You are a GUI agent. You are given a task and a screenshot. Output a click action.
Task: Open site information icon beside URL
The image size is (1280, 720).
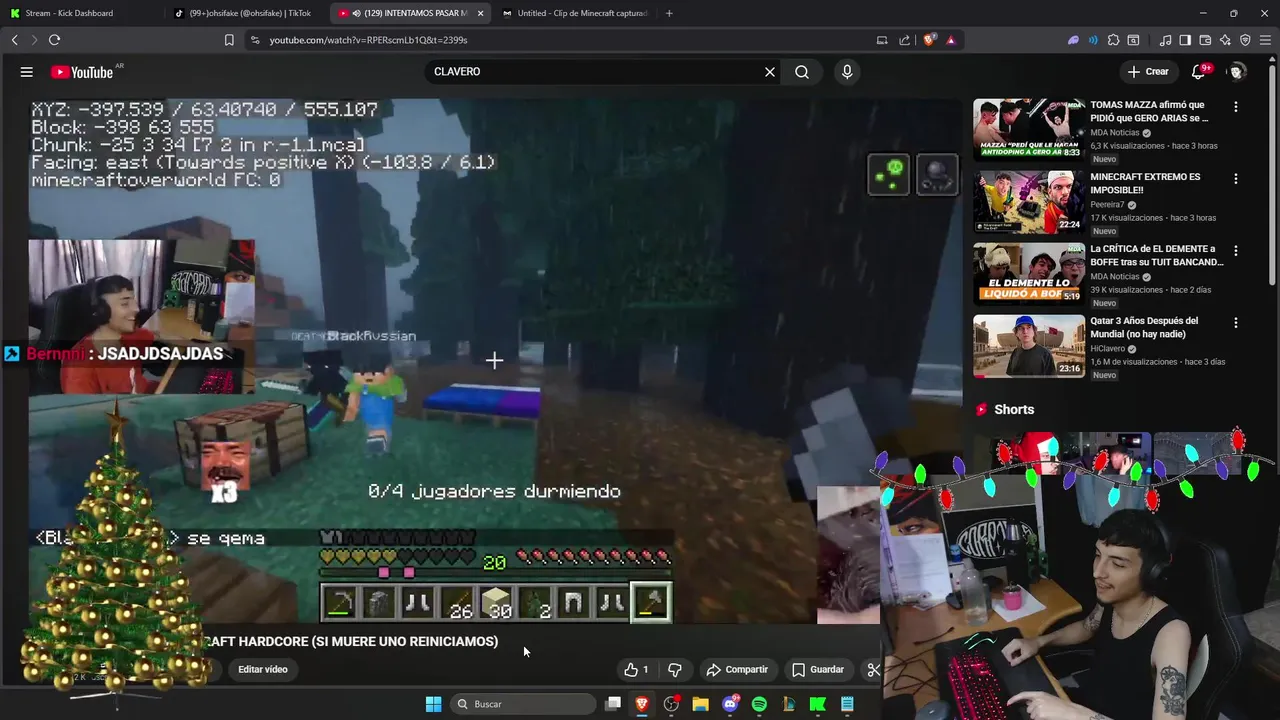[255, 40]
